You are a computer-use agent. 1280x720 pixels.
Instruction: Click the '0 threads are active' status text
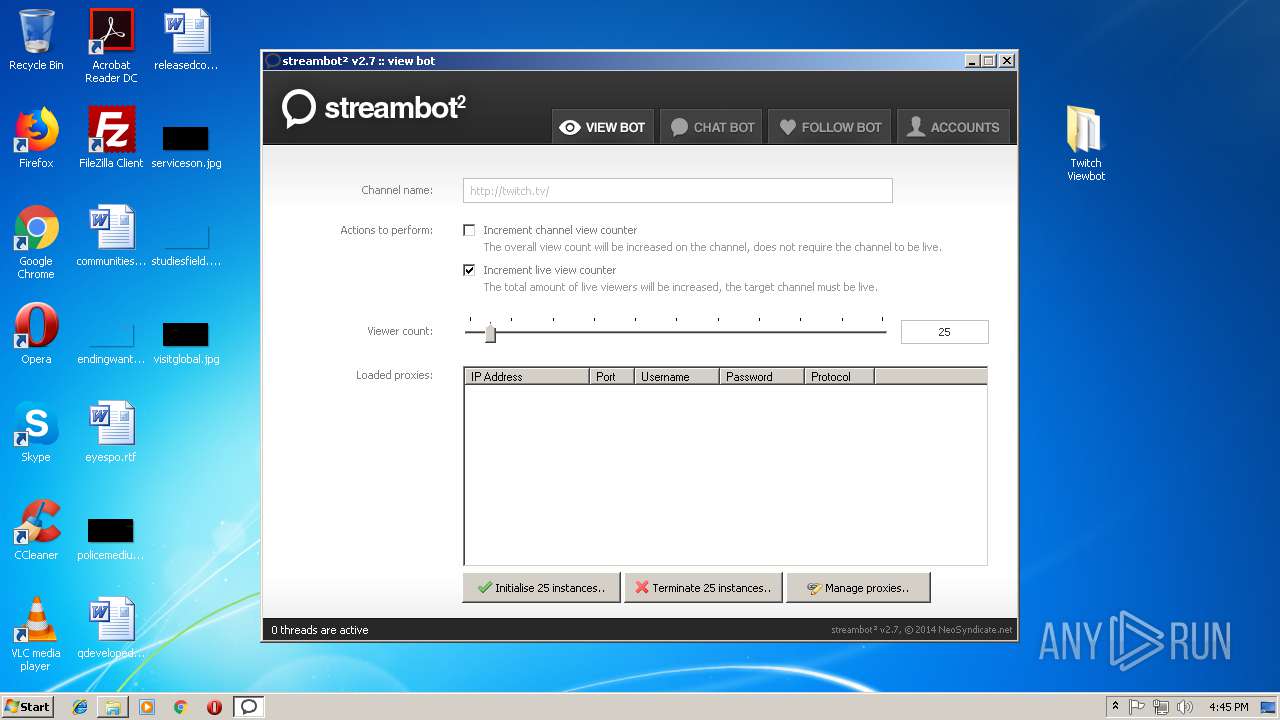point(320,630)
